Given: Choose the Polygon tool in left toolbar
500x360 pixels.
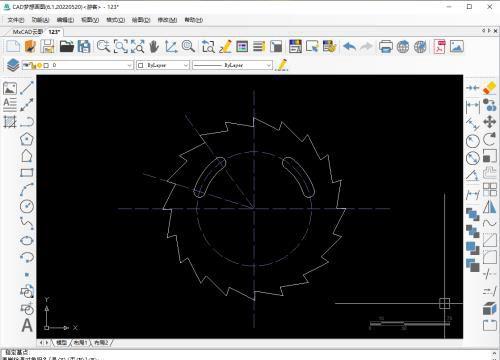Looking at the screenshot, I should point(27,139).
